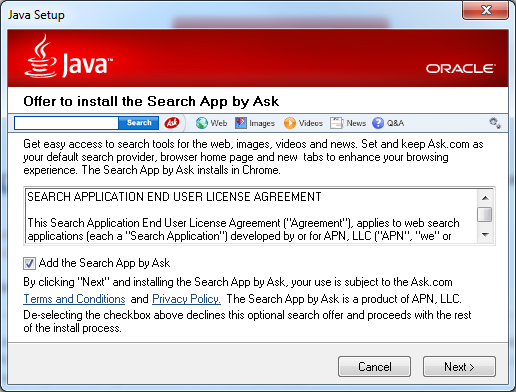Click the News newspaper icon

pos(336,123)
